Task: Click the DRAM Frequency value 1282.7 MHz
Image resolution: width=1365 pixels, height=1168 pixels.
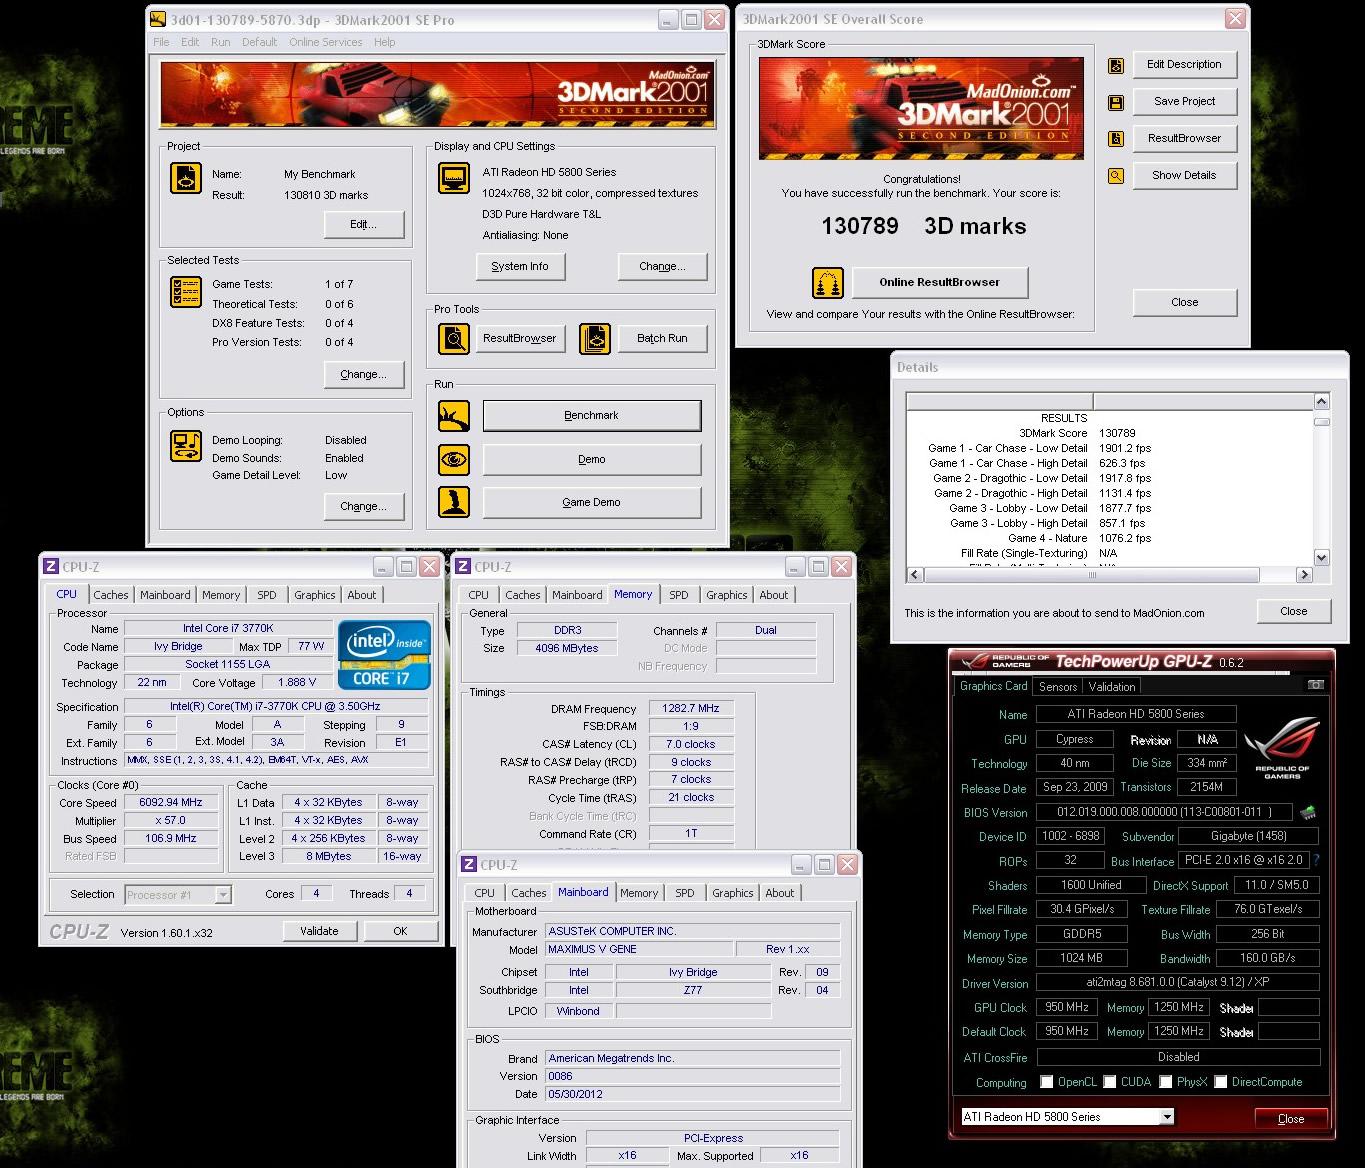Action: [691, 708]
